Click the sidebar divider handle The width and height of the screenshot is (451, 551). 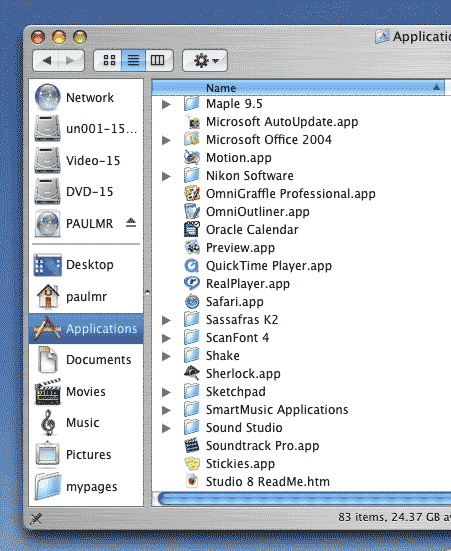[147, 292]
